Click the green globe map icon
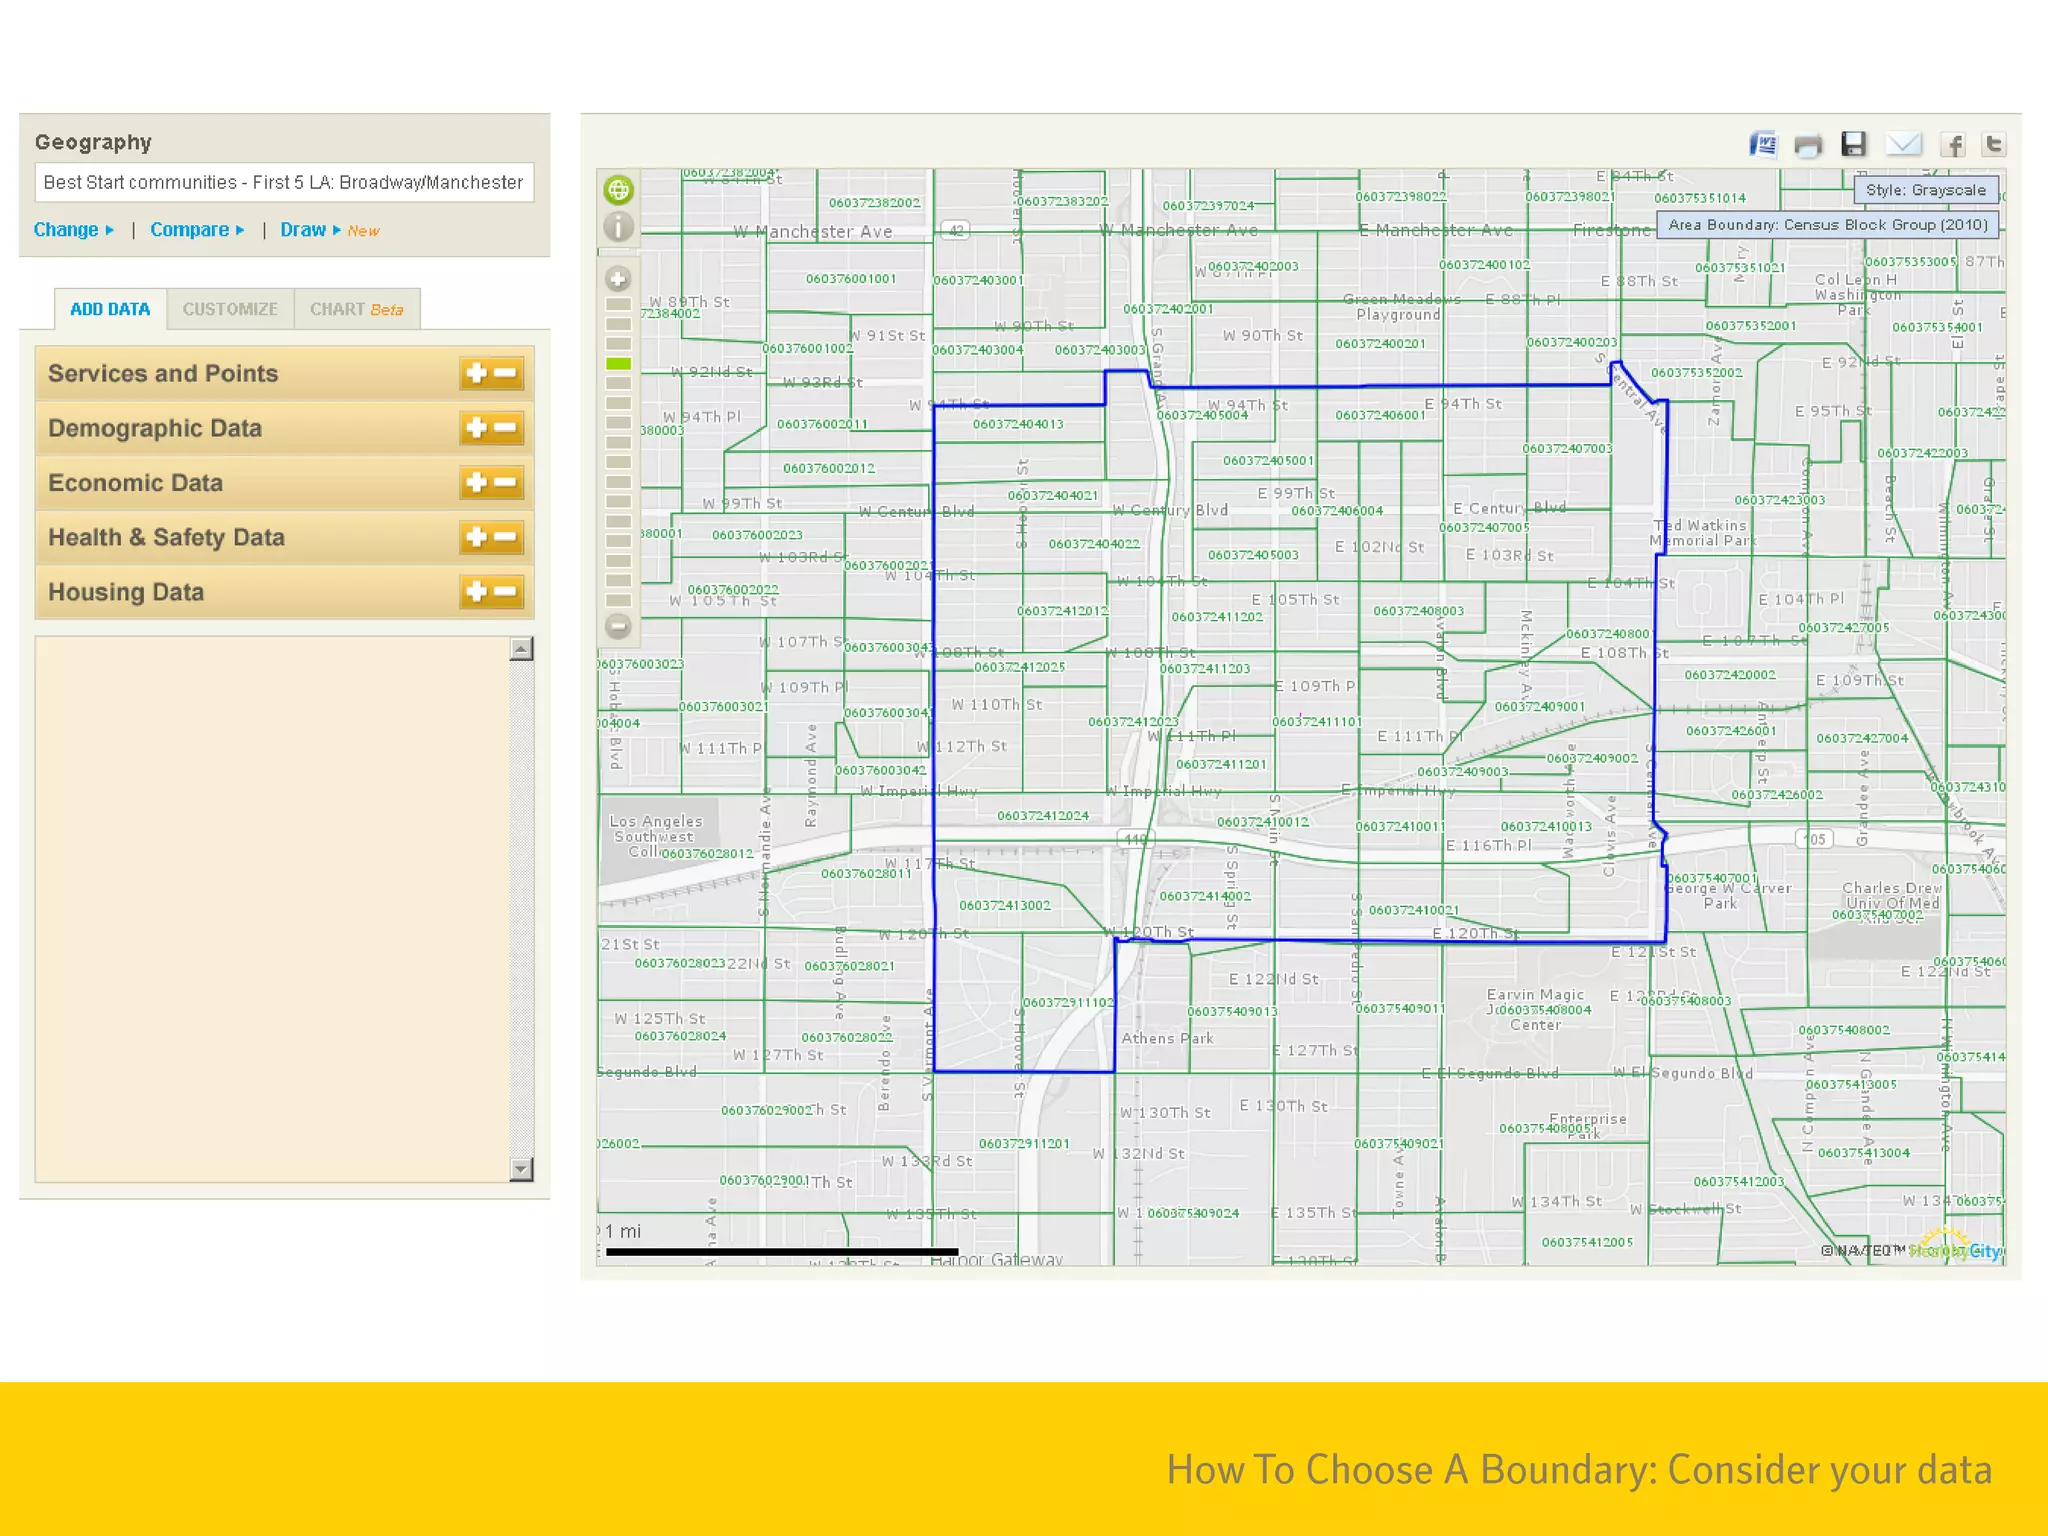 pyautogui.click(x=619, y=190)
